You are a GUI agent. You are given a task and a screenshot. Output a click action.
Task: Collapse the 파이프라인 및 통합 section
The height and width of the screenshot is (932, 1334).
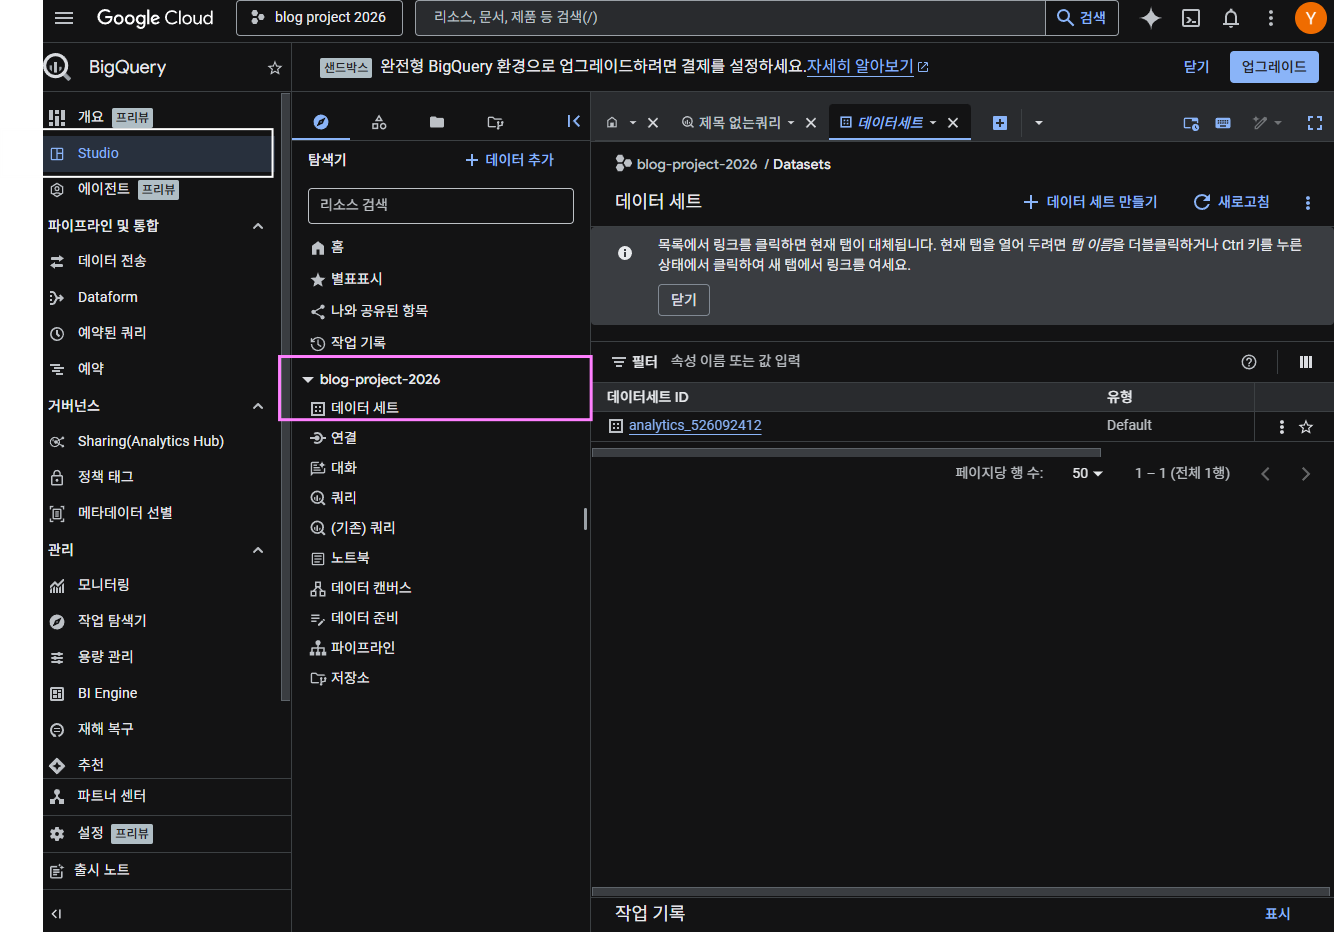pos(258,226)
